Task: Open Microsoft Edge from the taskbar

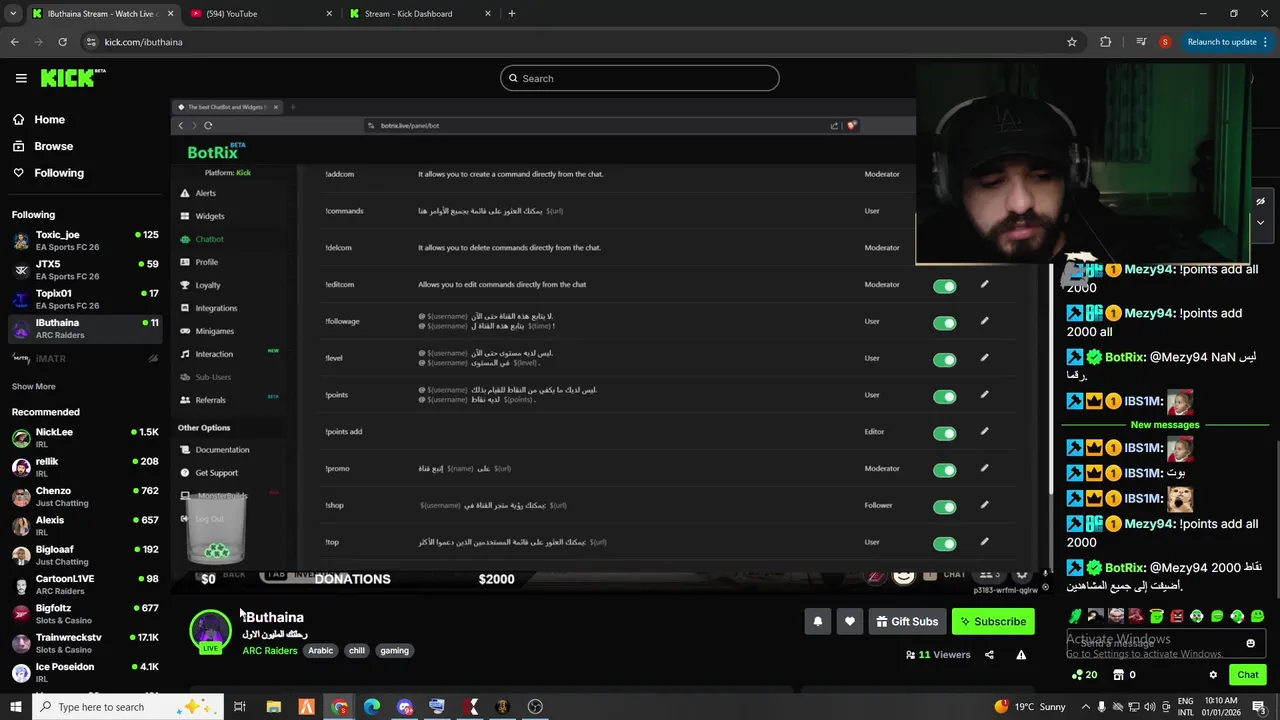Action: pos(372,707)
